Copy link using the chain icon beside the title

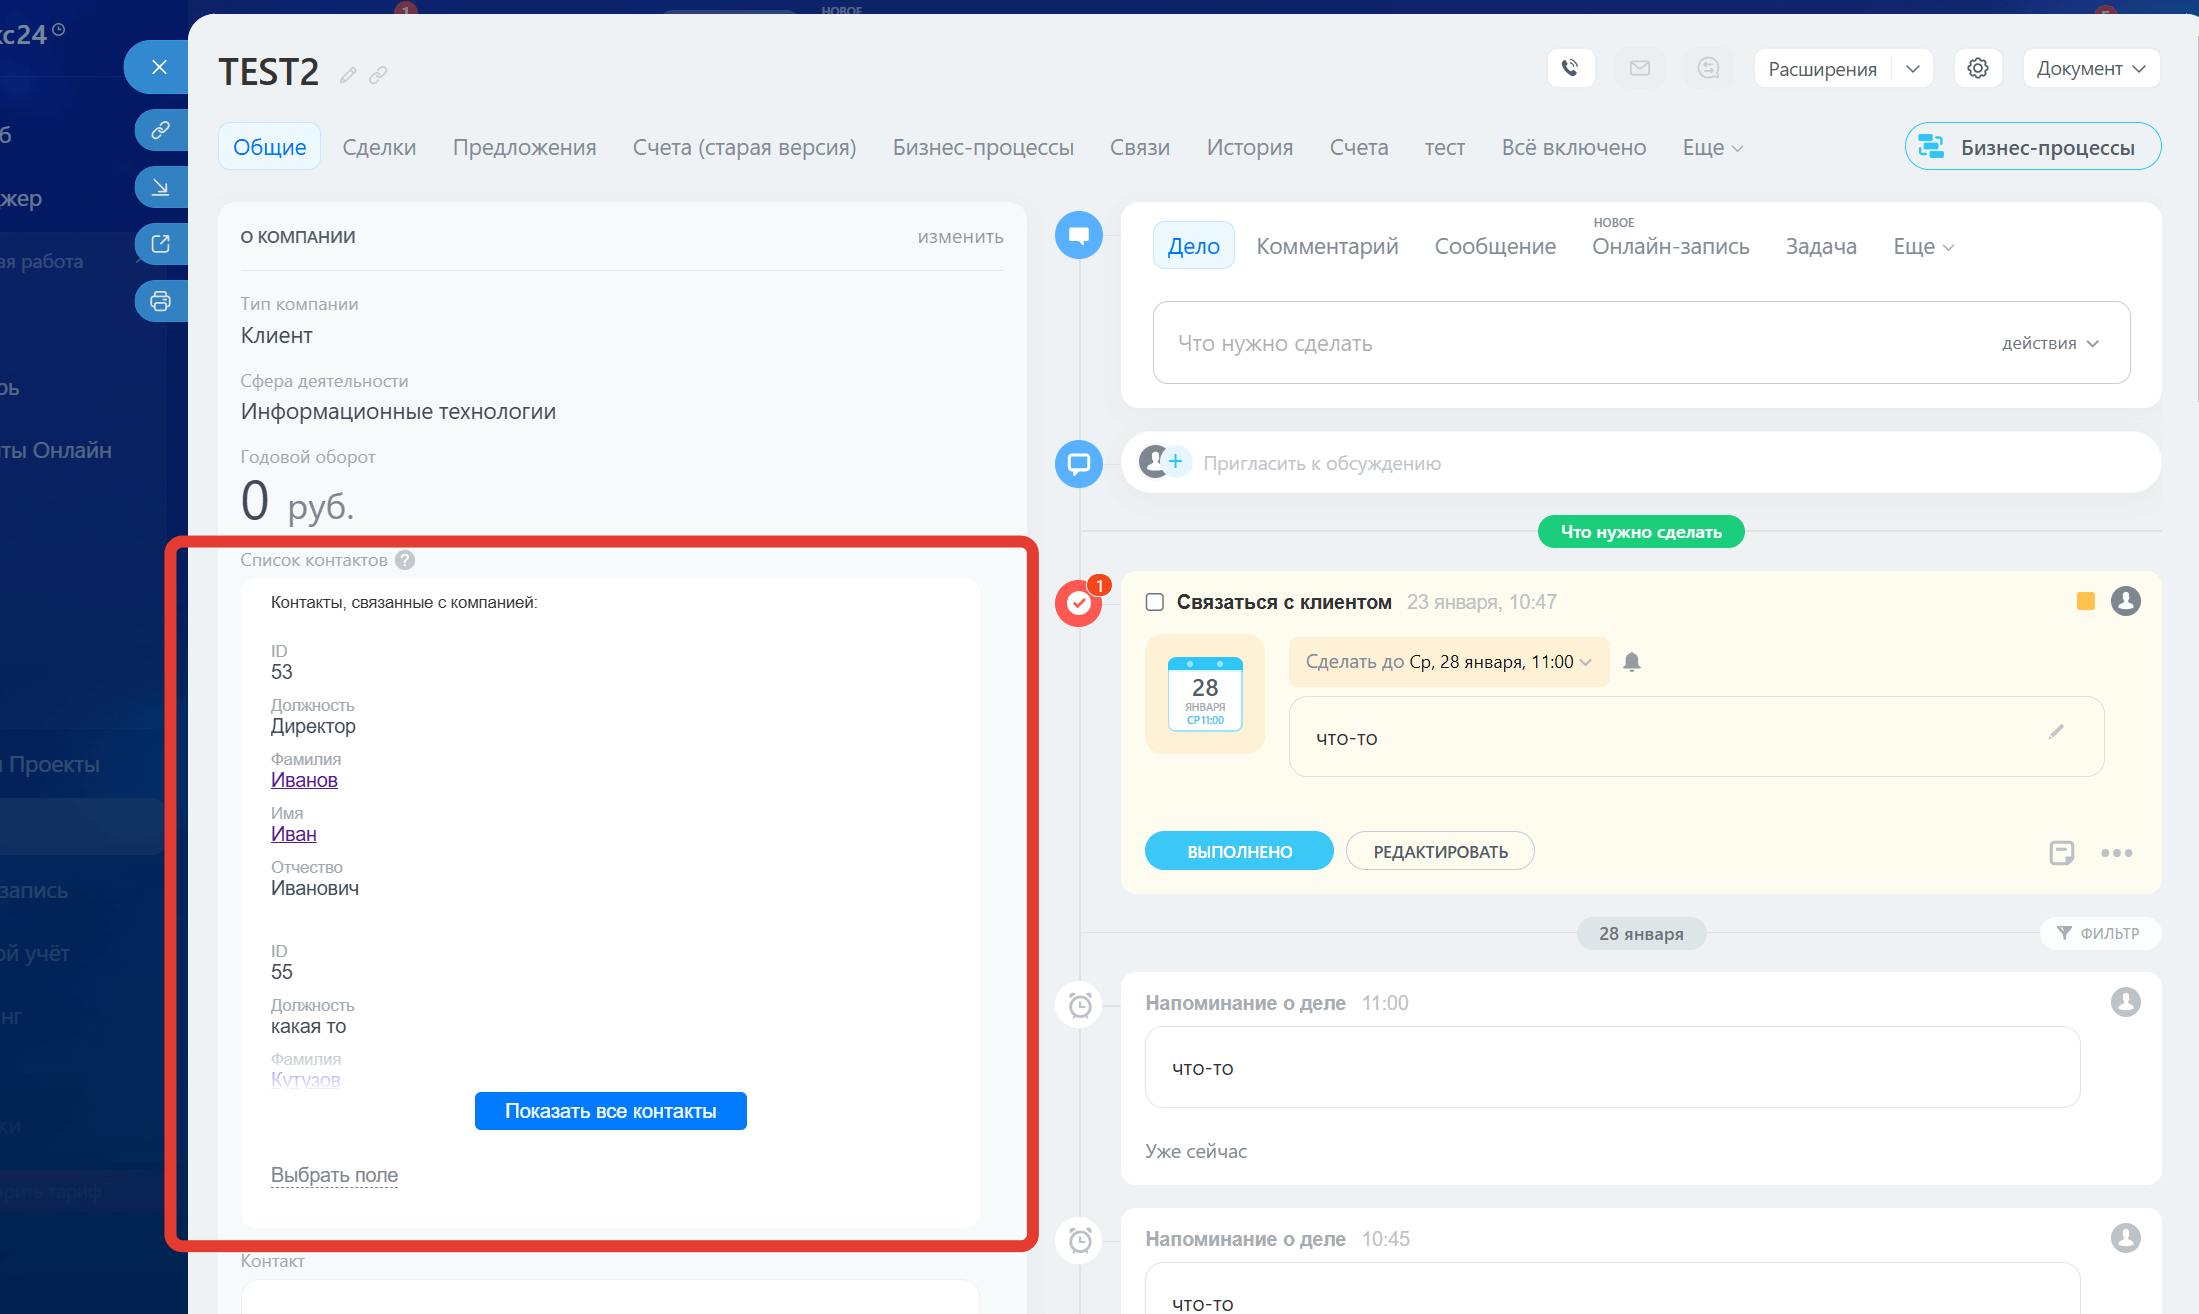click(x=378, y=75)
